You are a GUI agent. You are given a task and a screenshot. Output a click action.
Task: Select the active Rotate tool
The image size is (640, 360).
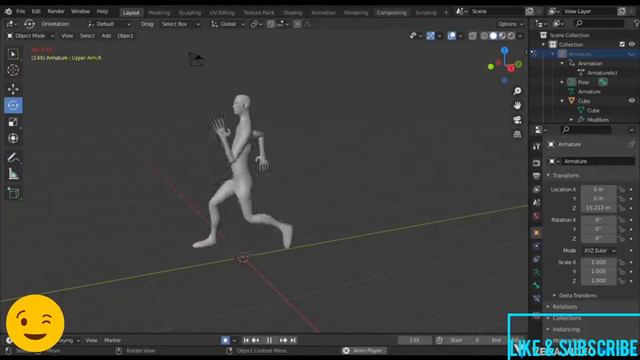[13, 105]
